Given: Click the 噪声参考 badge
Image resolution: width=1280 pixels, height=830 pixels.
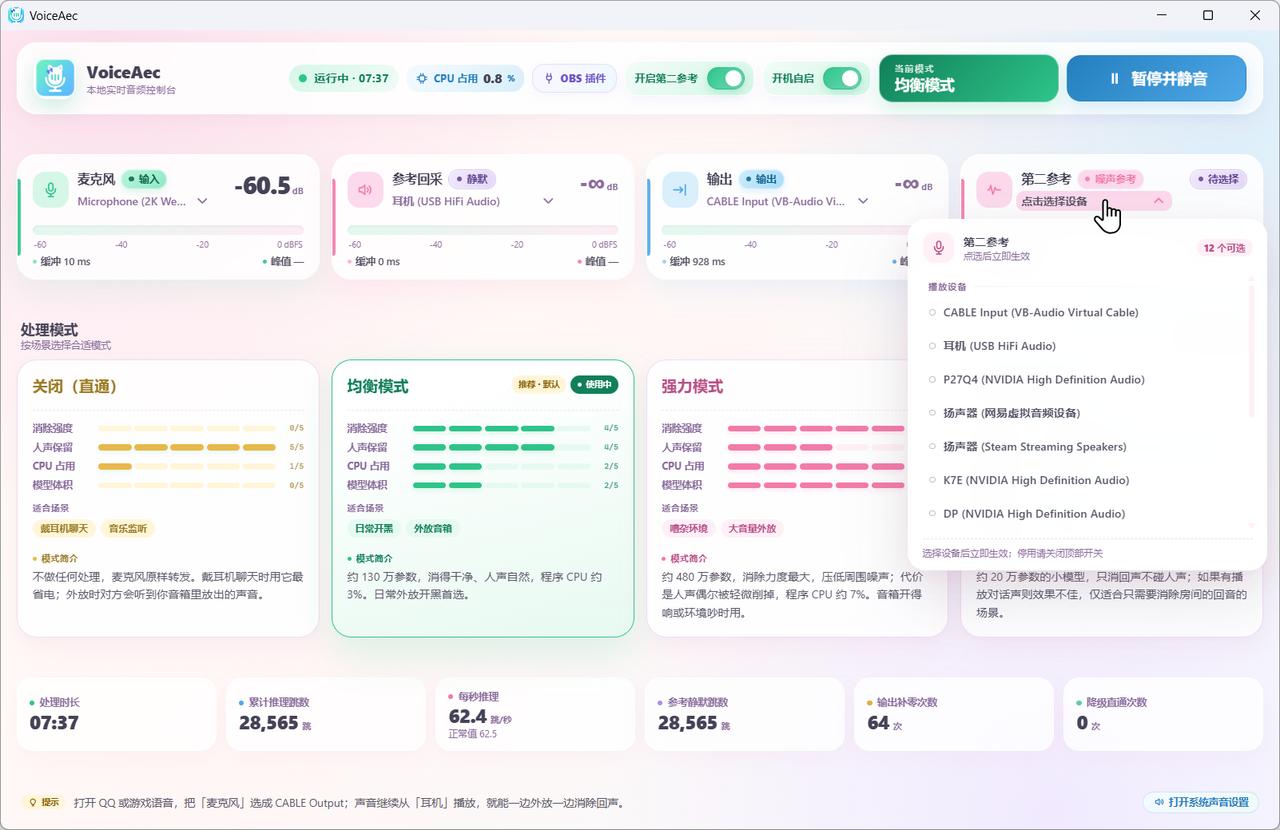Looking at the screenshot, I should click(1110, 179).
